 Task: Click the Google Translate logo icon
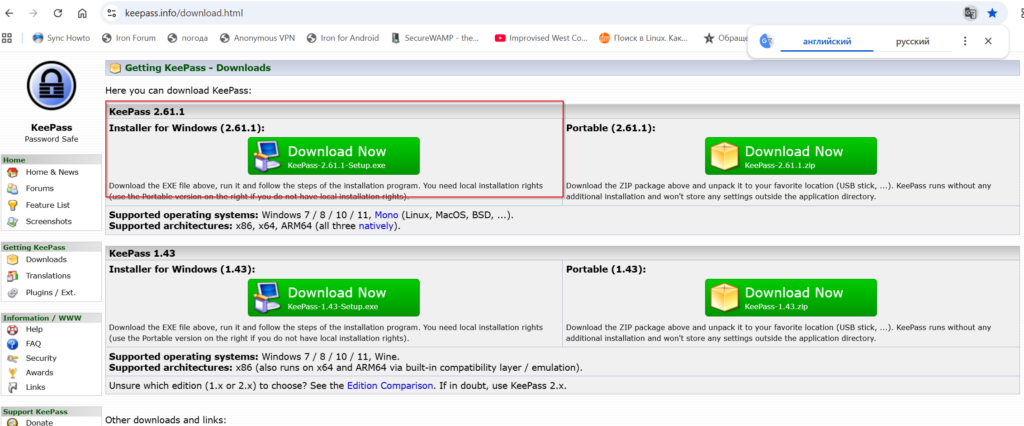tap(767, 41)
